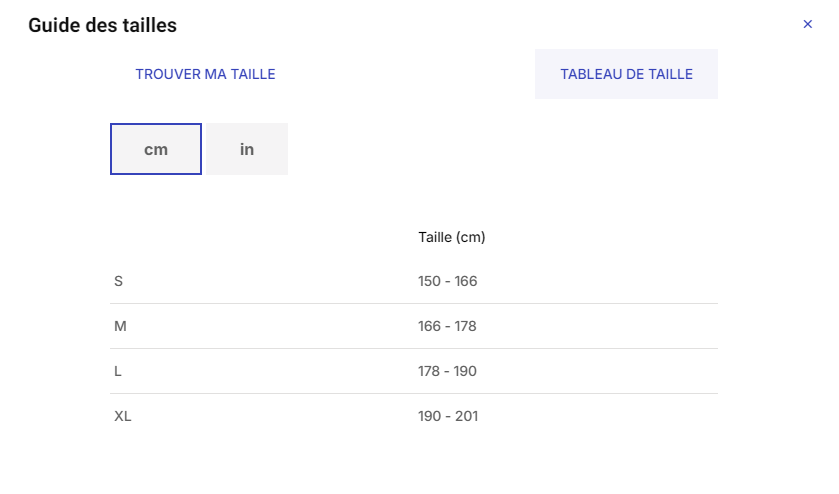Switch units to inches with in toggle
The height and width of the screenshot is (494, 839).
point(247,149)
